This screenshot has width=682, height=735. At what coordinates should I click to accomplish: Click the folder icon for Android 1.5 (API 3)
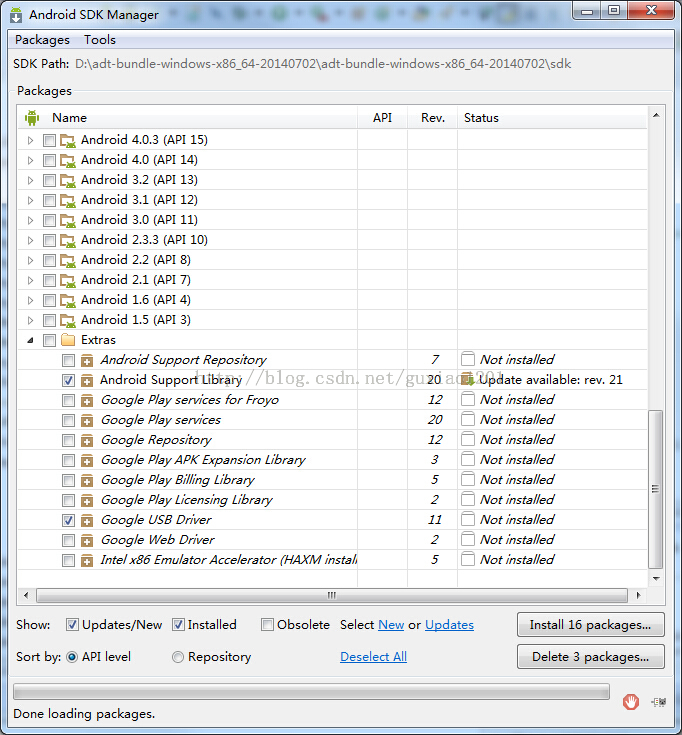coord(68,320)
